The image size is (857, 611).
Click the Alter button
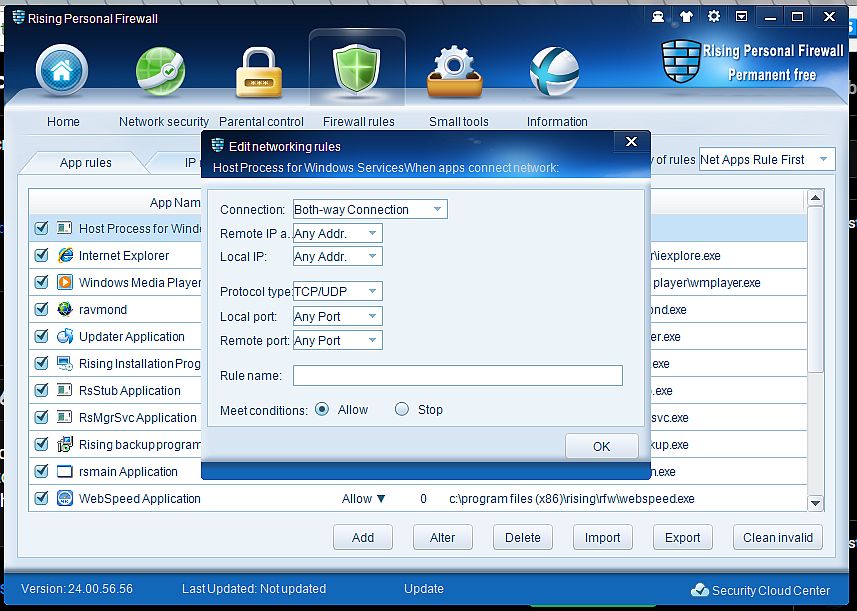click(x=443, y=537)
